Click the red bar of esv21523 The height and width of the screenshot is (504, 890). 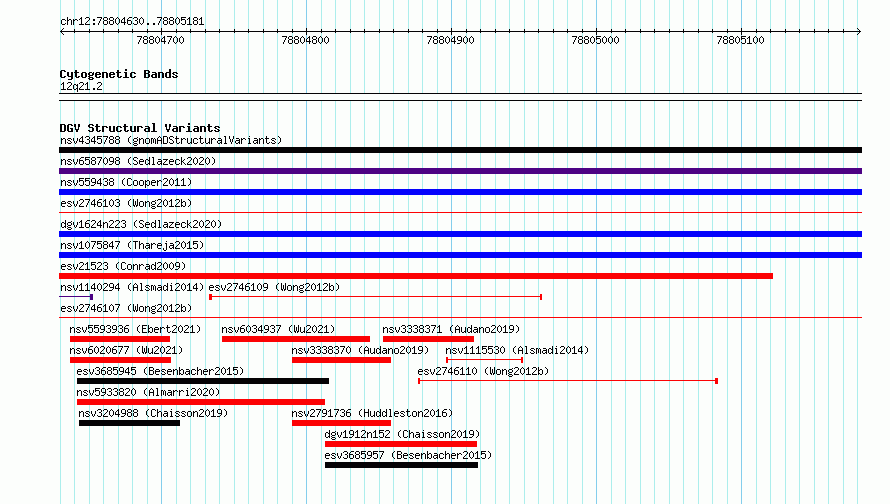pos(416,276)
